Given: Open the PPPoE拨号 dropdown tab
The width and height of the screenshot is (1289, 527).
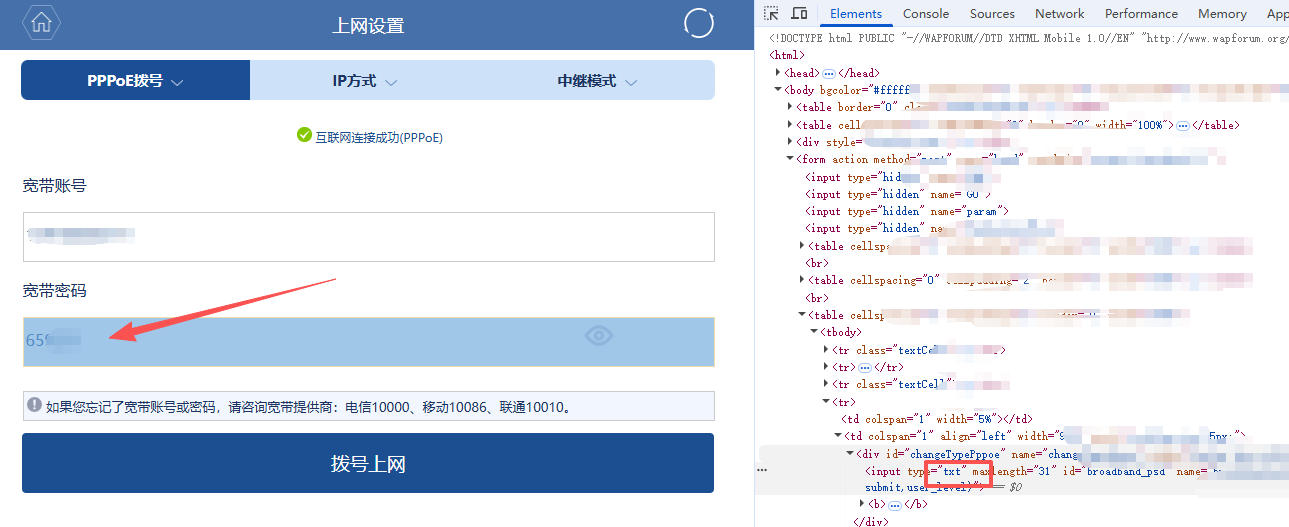Looking at the screenshot, I should 135,81.
